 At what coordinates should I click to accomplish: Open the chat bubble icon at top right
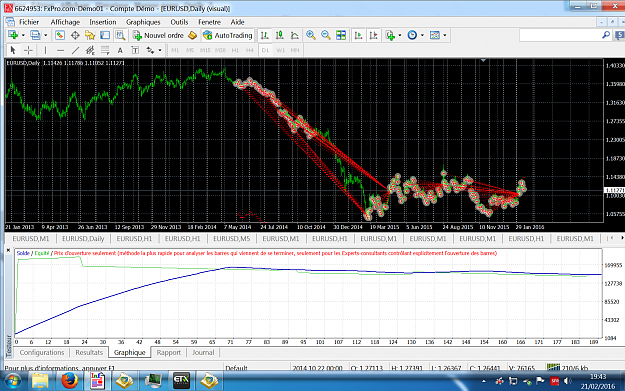click(x=620, y=35)
